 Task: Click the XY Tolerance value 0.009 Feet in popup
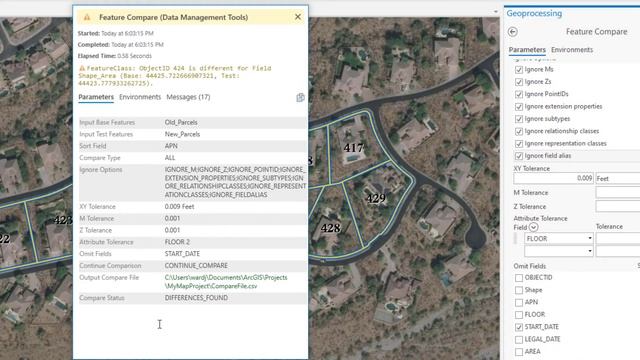click(x=179, y=207)
